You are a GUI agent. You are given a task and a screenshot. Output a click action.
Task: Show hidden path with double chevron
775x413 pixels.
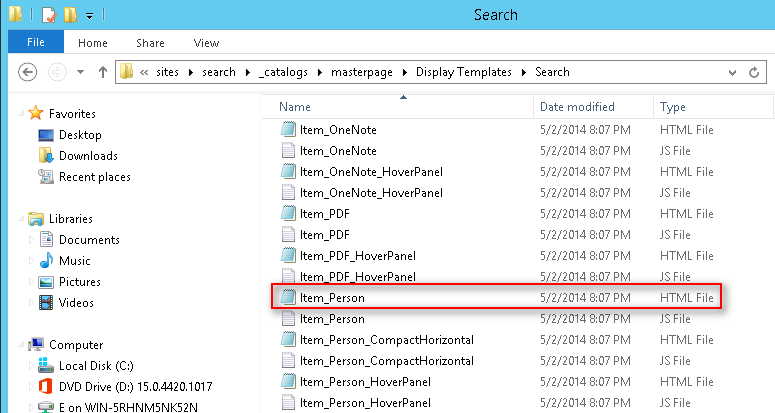(x=144, y=73)
